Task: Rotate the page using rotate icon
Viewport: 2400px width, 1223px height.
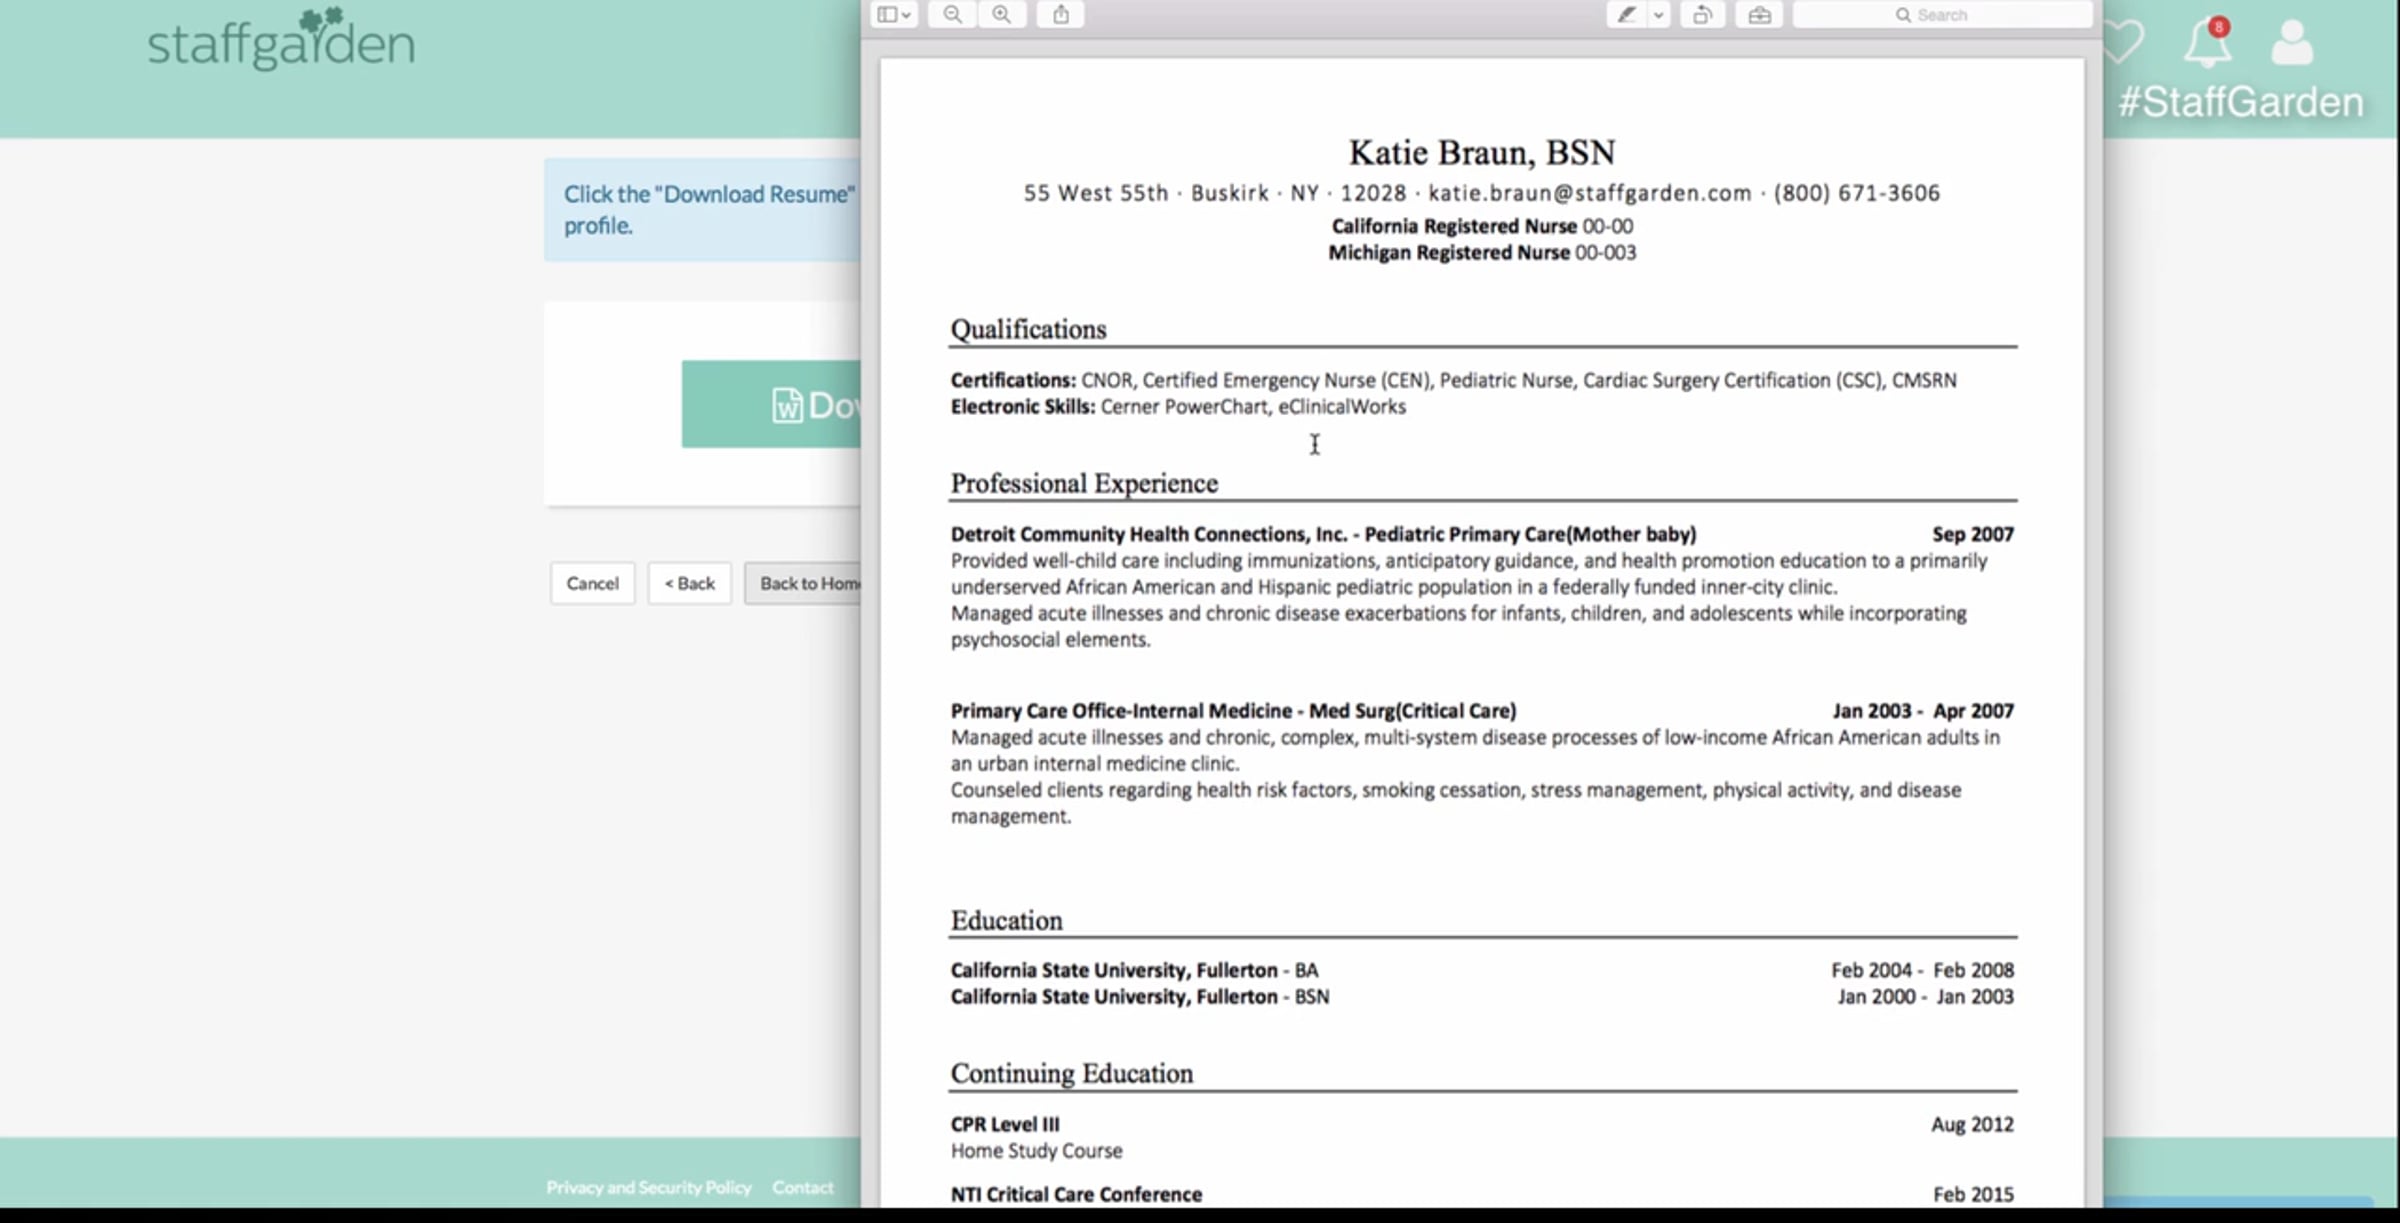Action: coord(1702,15)
